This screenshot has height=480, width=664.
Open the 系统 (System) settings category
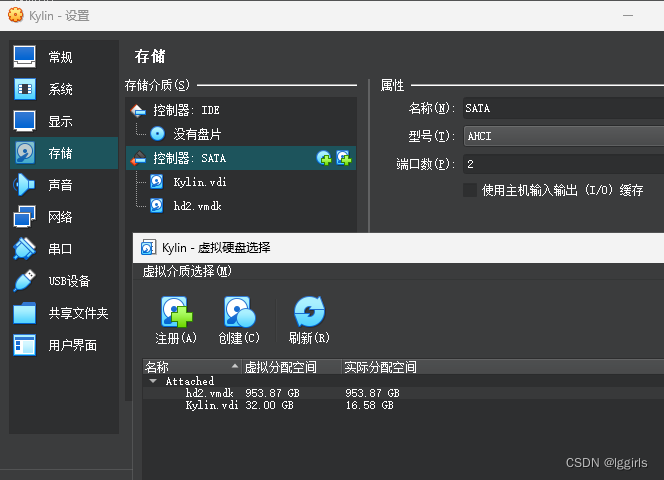[x=64, y=89]
